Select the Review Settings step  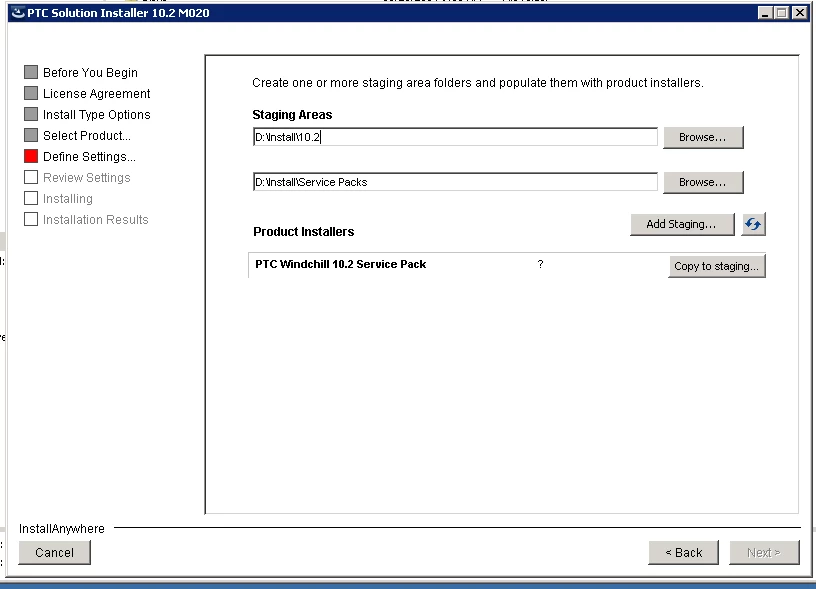click(x=86, y=177)
